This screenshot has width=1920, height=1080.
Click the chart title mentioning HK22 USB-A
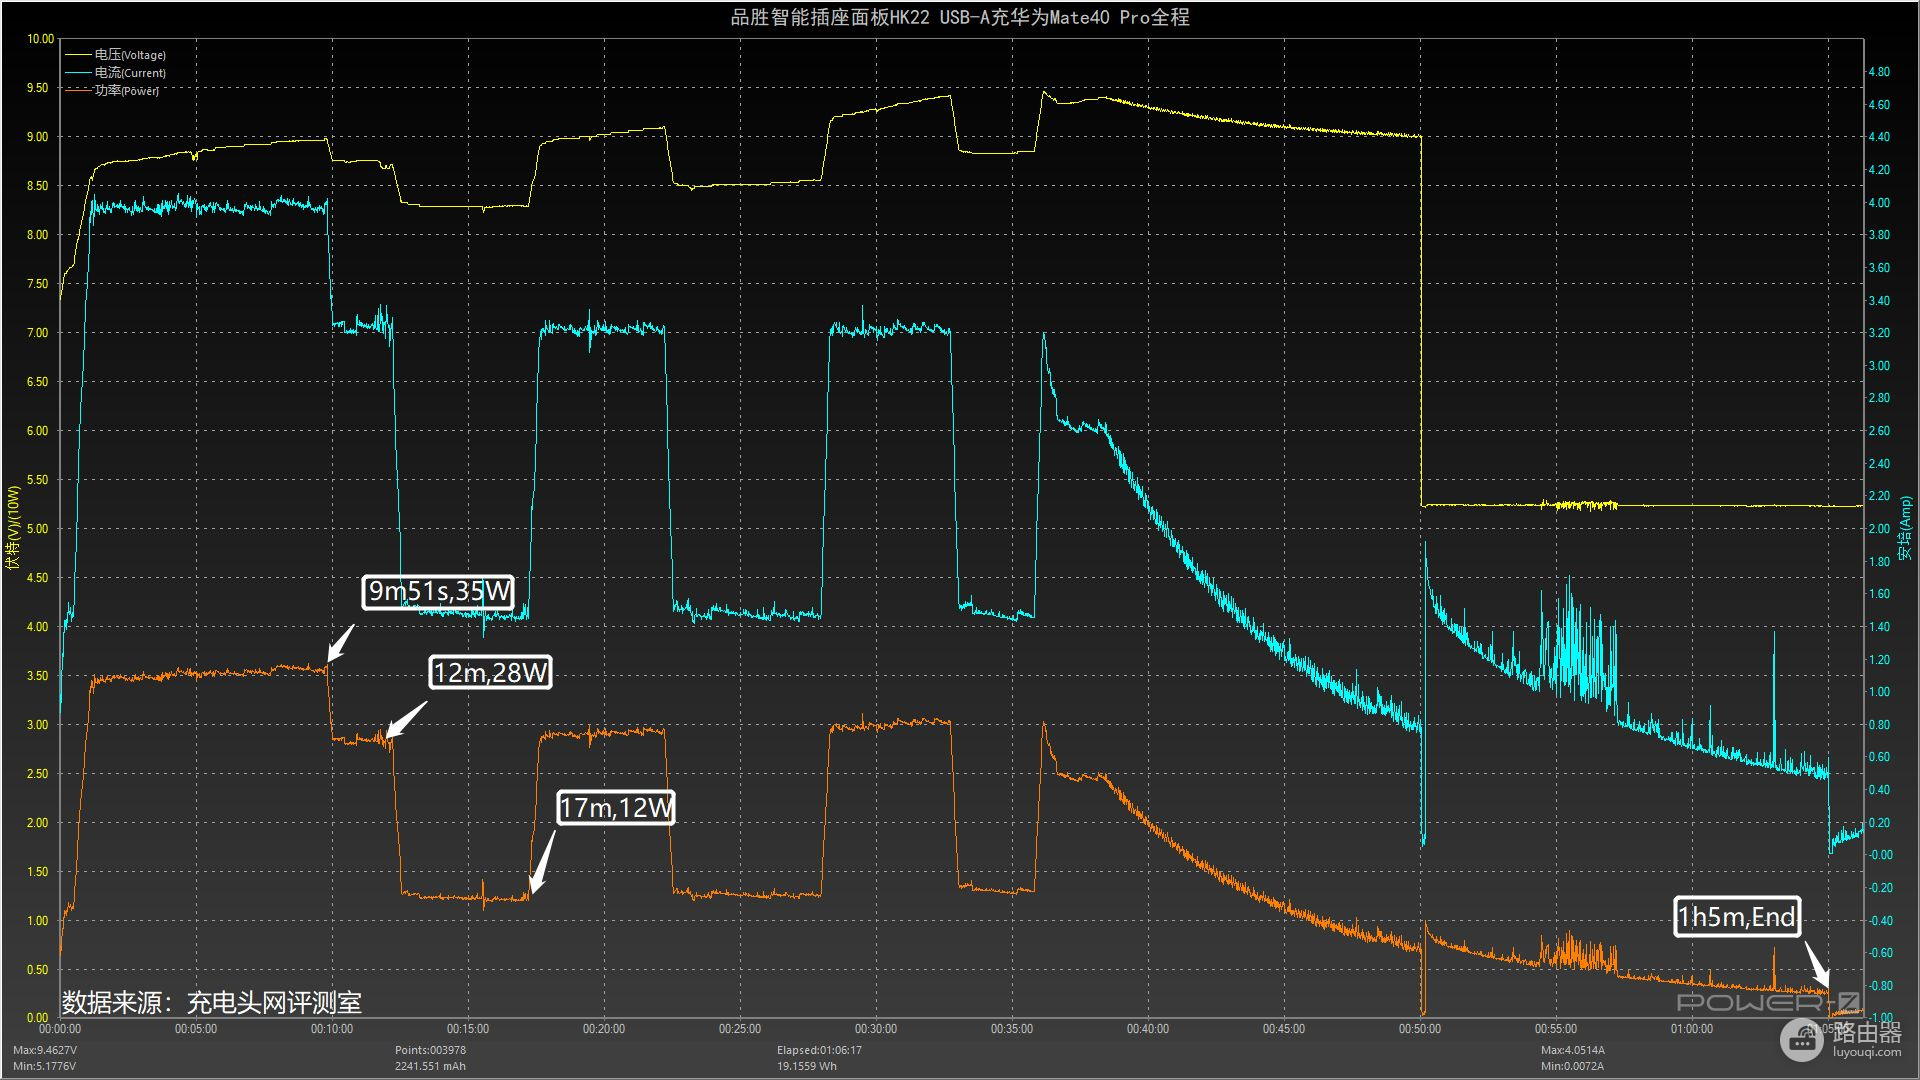(x=960, y=17)
